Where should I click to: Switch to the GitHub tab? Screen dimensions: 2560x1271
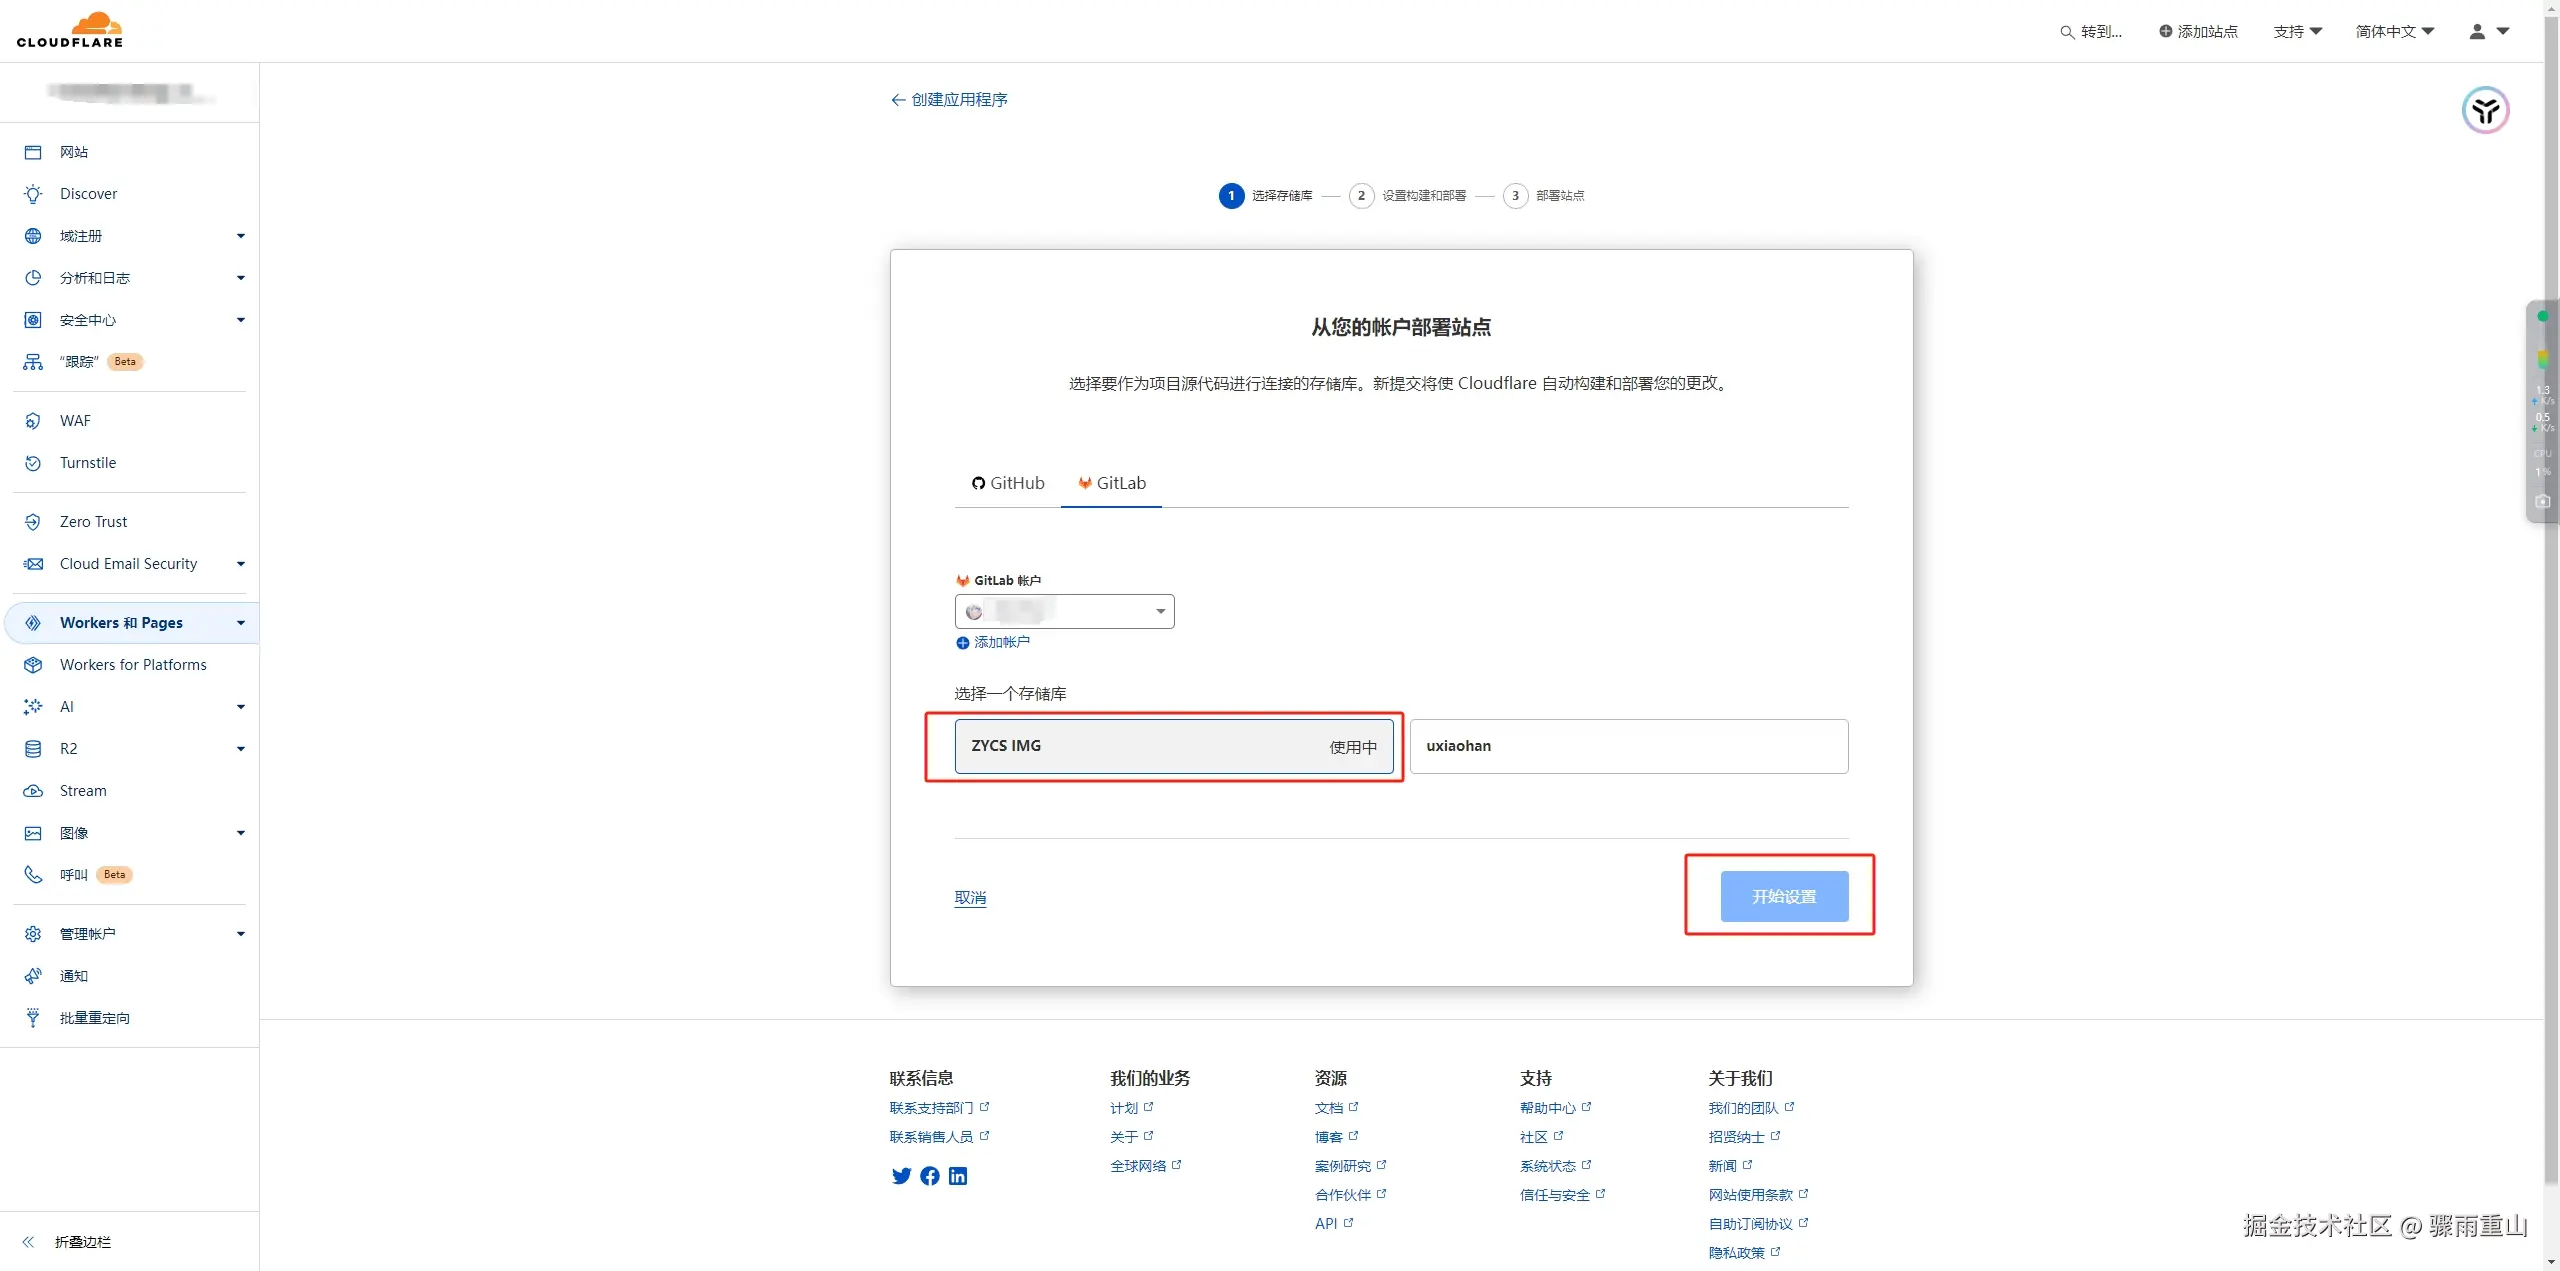(x=1008, y=483)
